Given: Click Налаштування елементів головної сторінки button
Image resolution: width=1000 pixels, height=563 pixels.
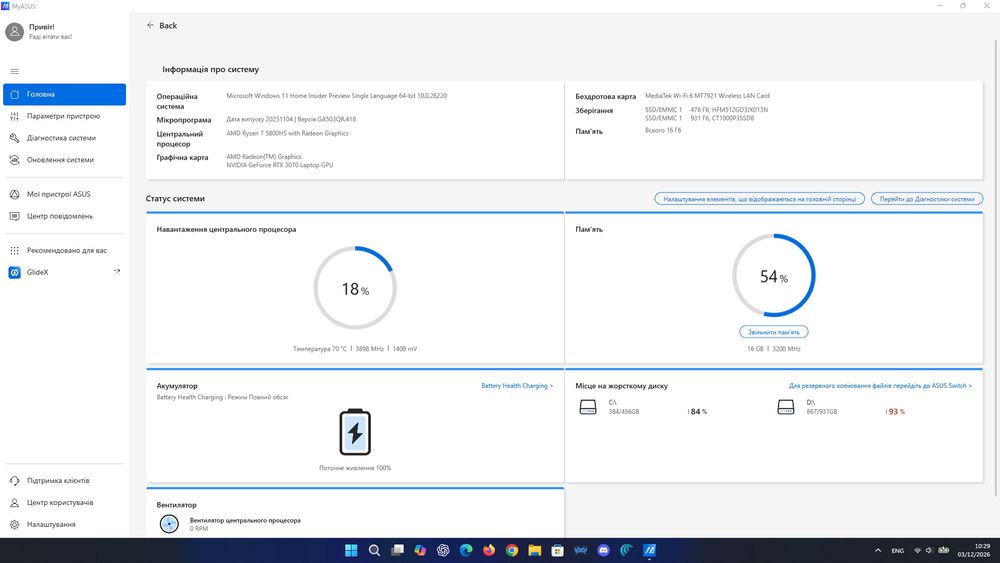Looking at the screenshot, I should [759, 199].
